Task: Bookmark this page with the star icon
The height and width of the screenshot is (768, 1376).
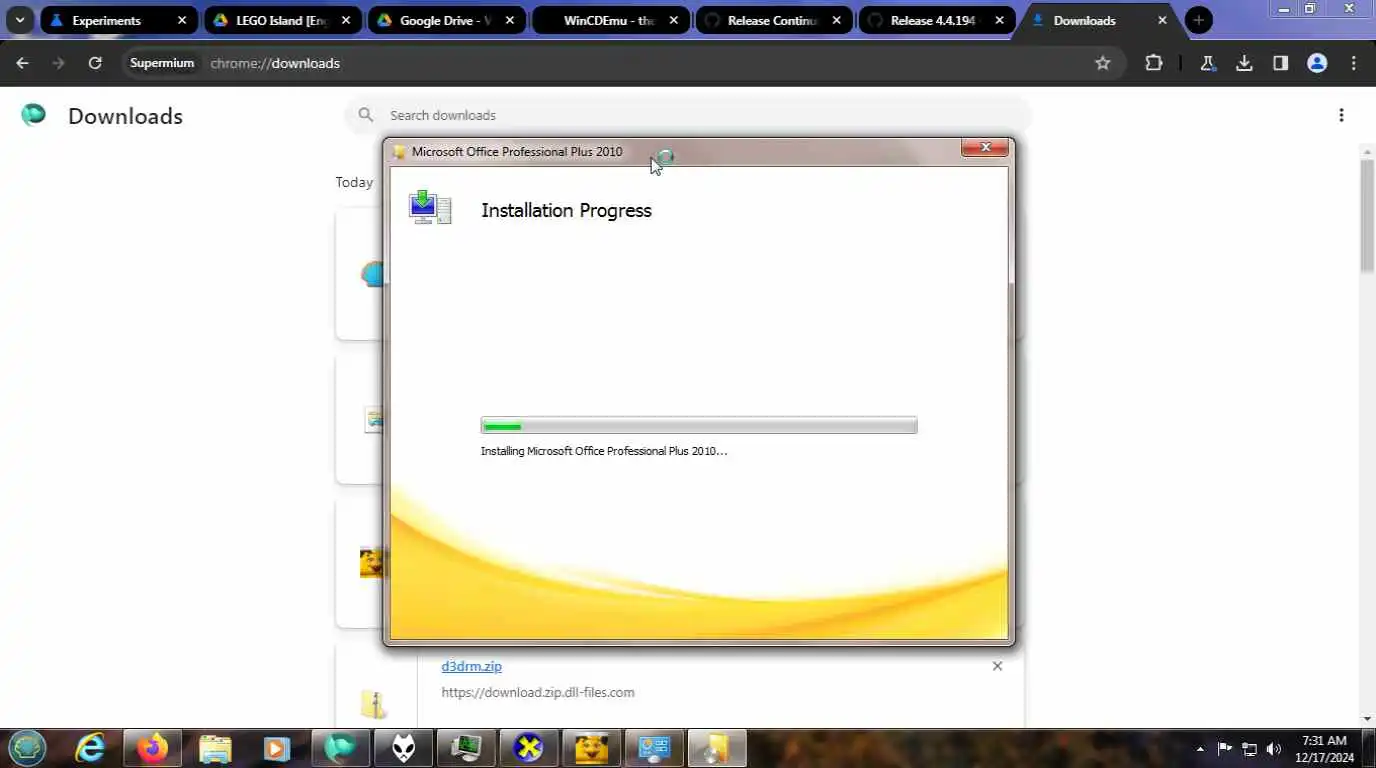Action: 1103,63
